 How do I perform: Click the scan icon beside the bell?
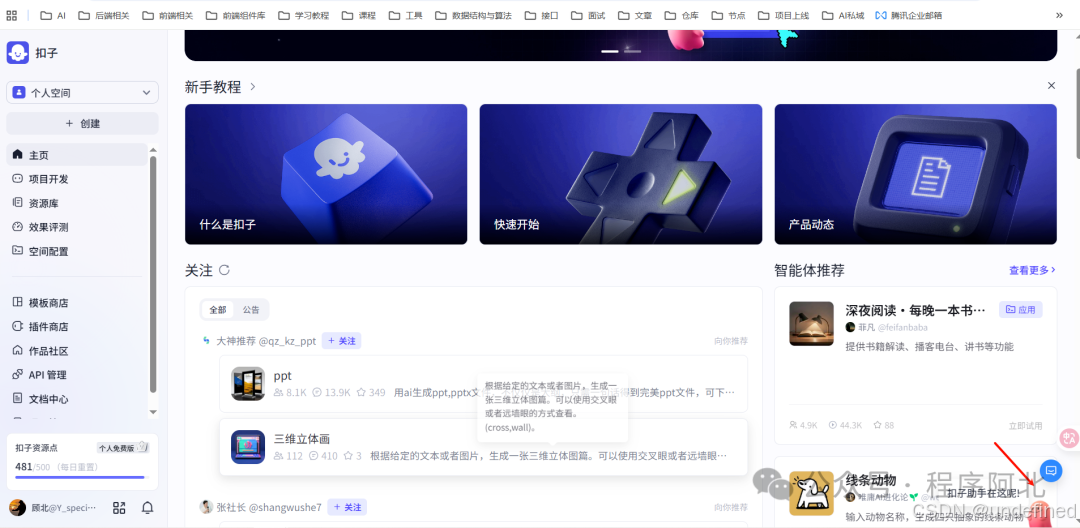coord(119,508)
